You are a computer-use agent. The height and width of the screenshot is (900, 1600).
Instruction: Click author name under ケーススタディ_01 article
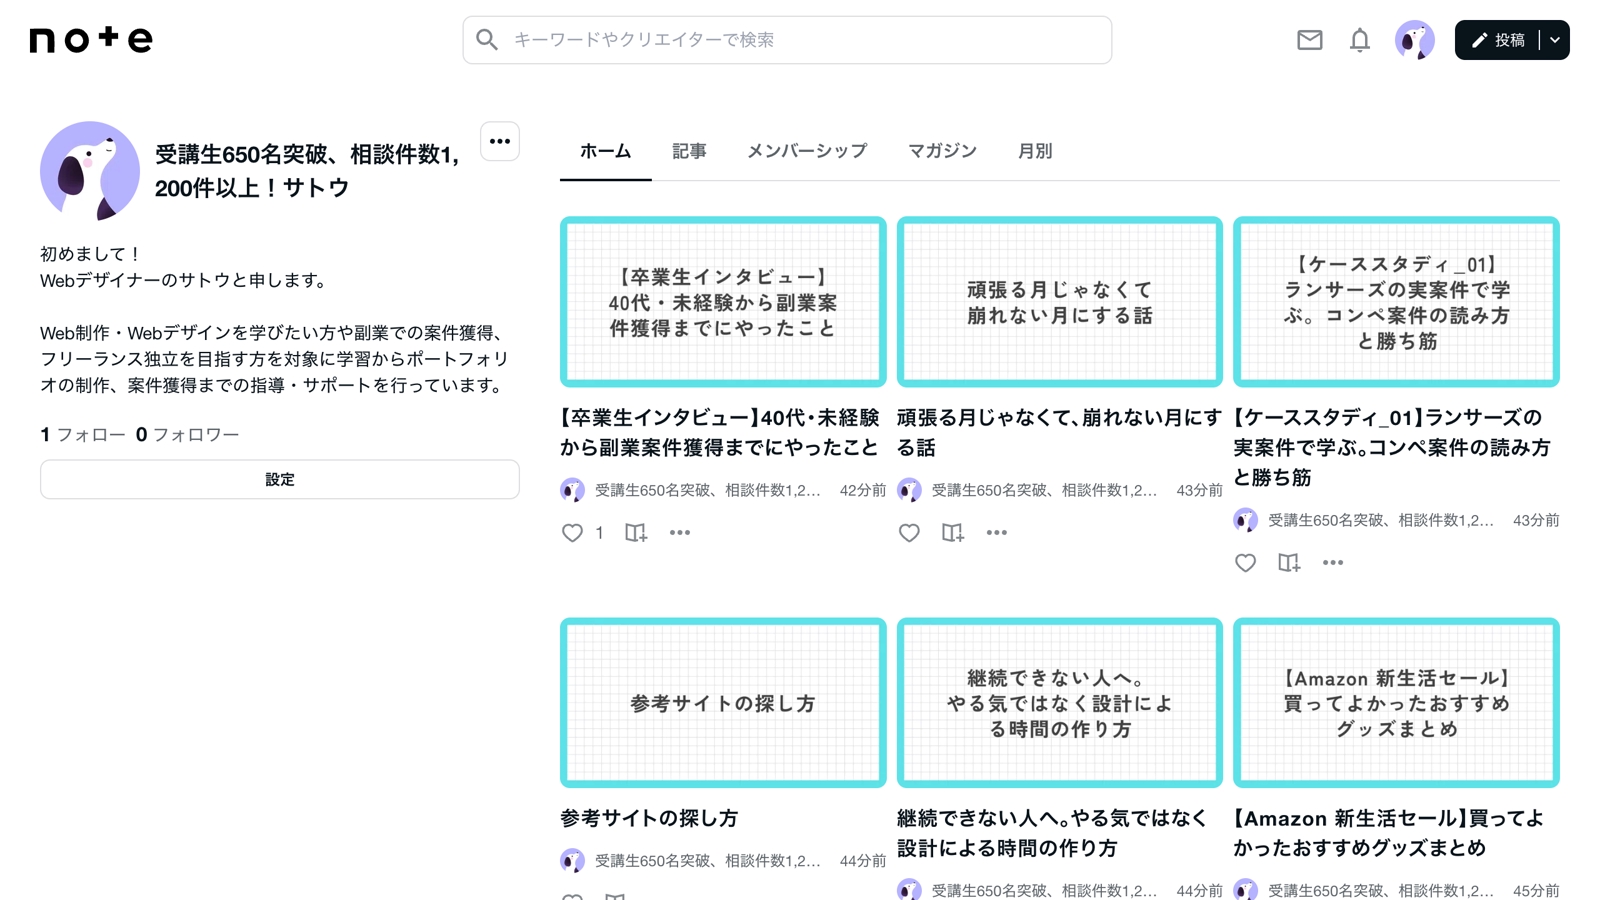coord(1381,520)
